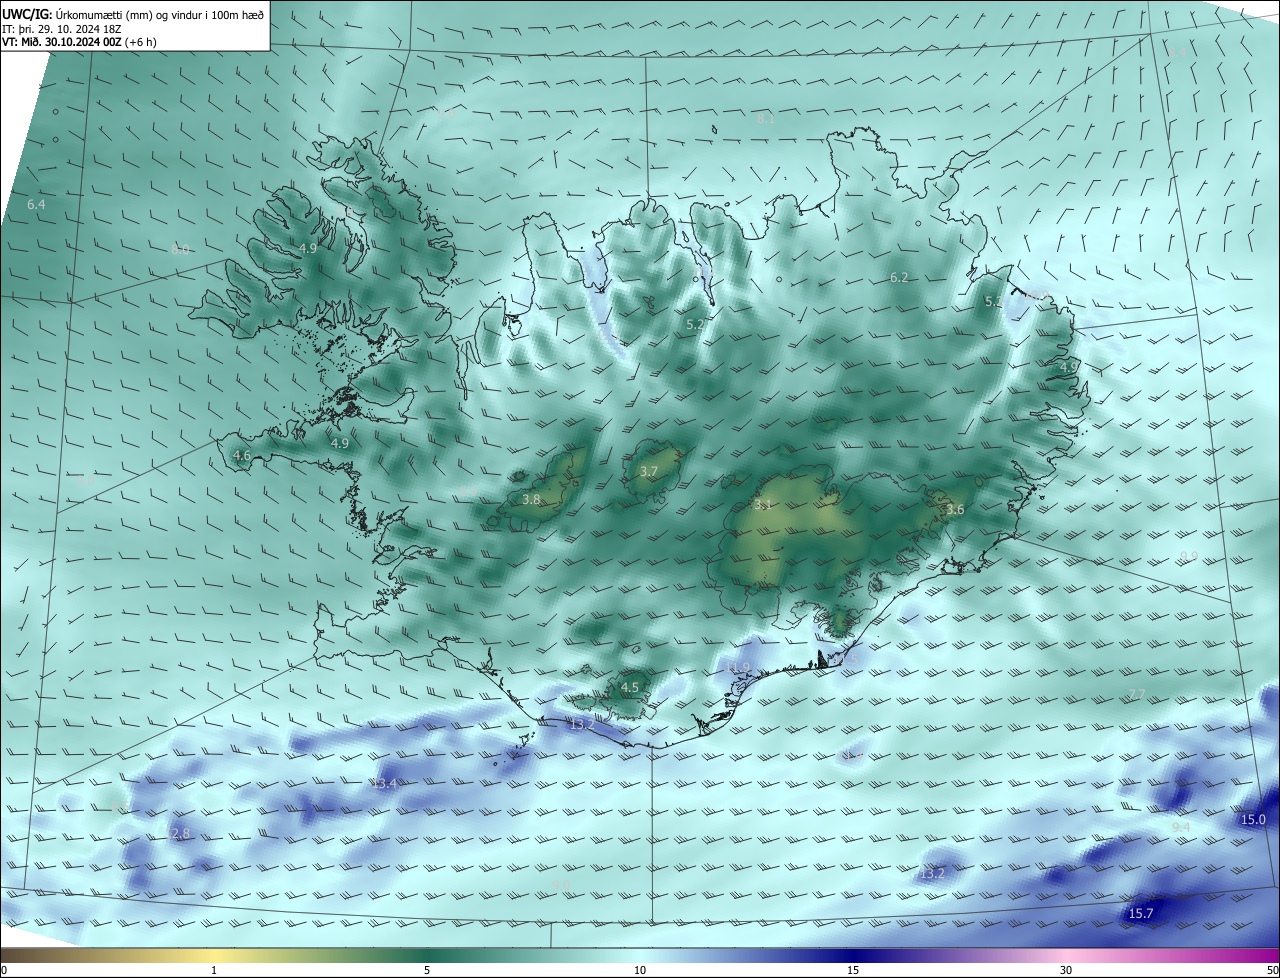
Task: Click the 4.5 value label
Action: coord(629,687)
